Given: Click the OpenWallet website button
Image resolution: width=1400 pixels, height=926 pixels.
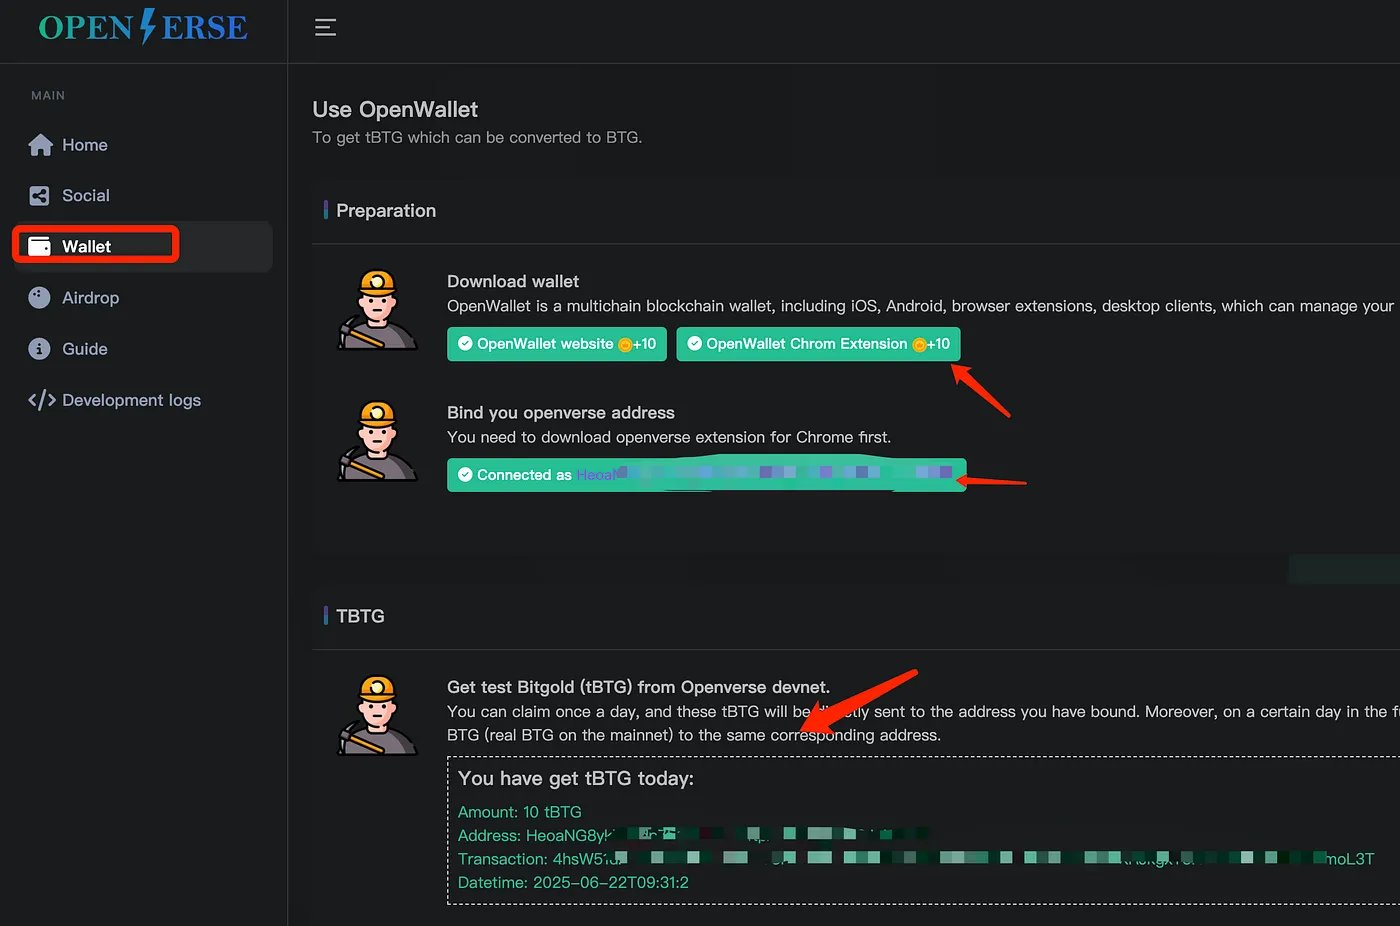Looking at the screenshot, I should coord(556,344).
